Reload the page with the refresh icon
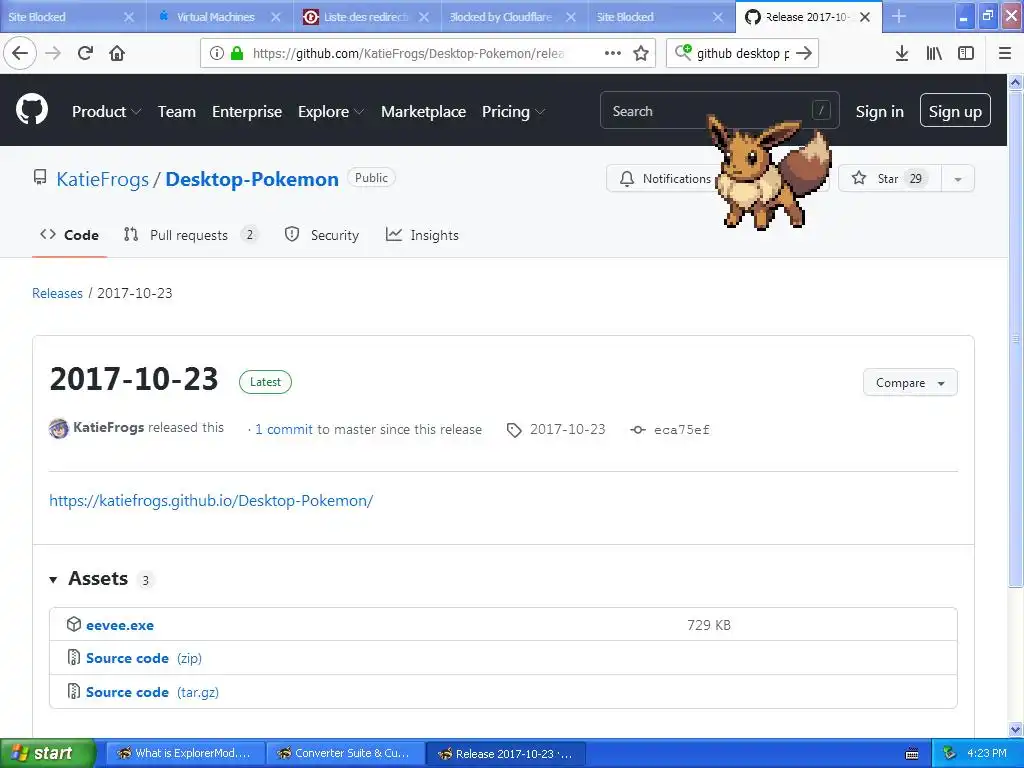1024x768 pixels. click(85, 53)
